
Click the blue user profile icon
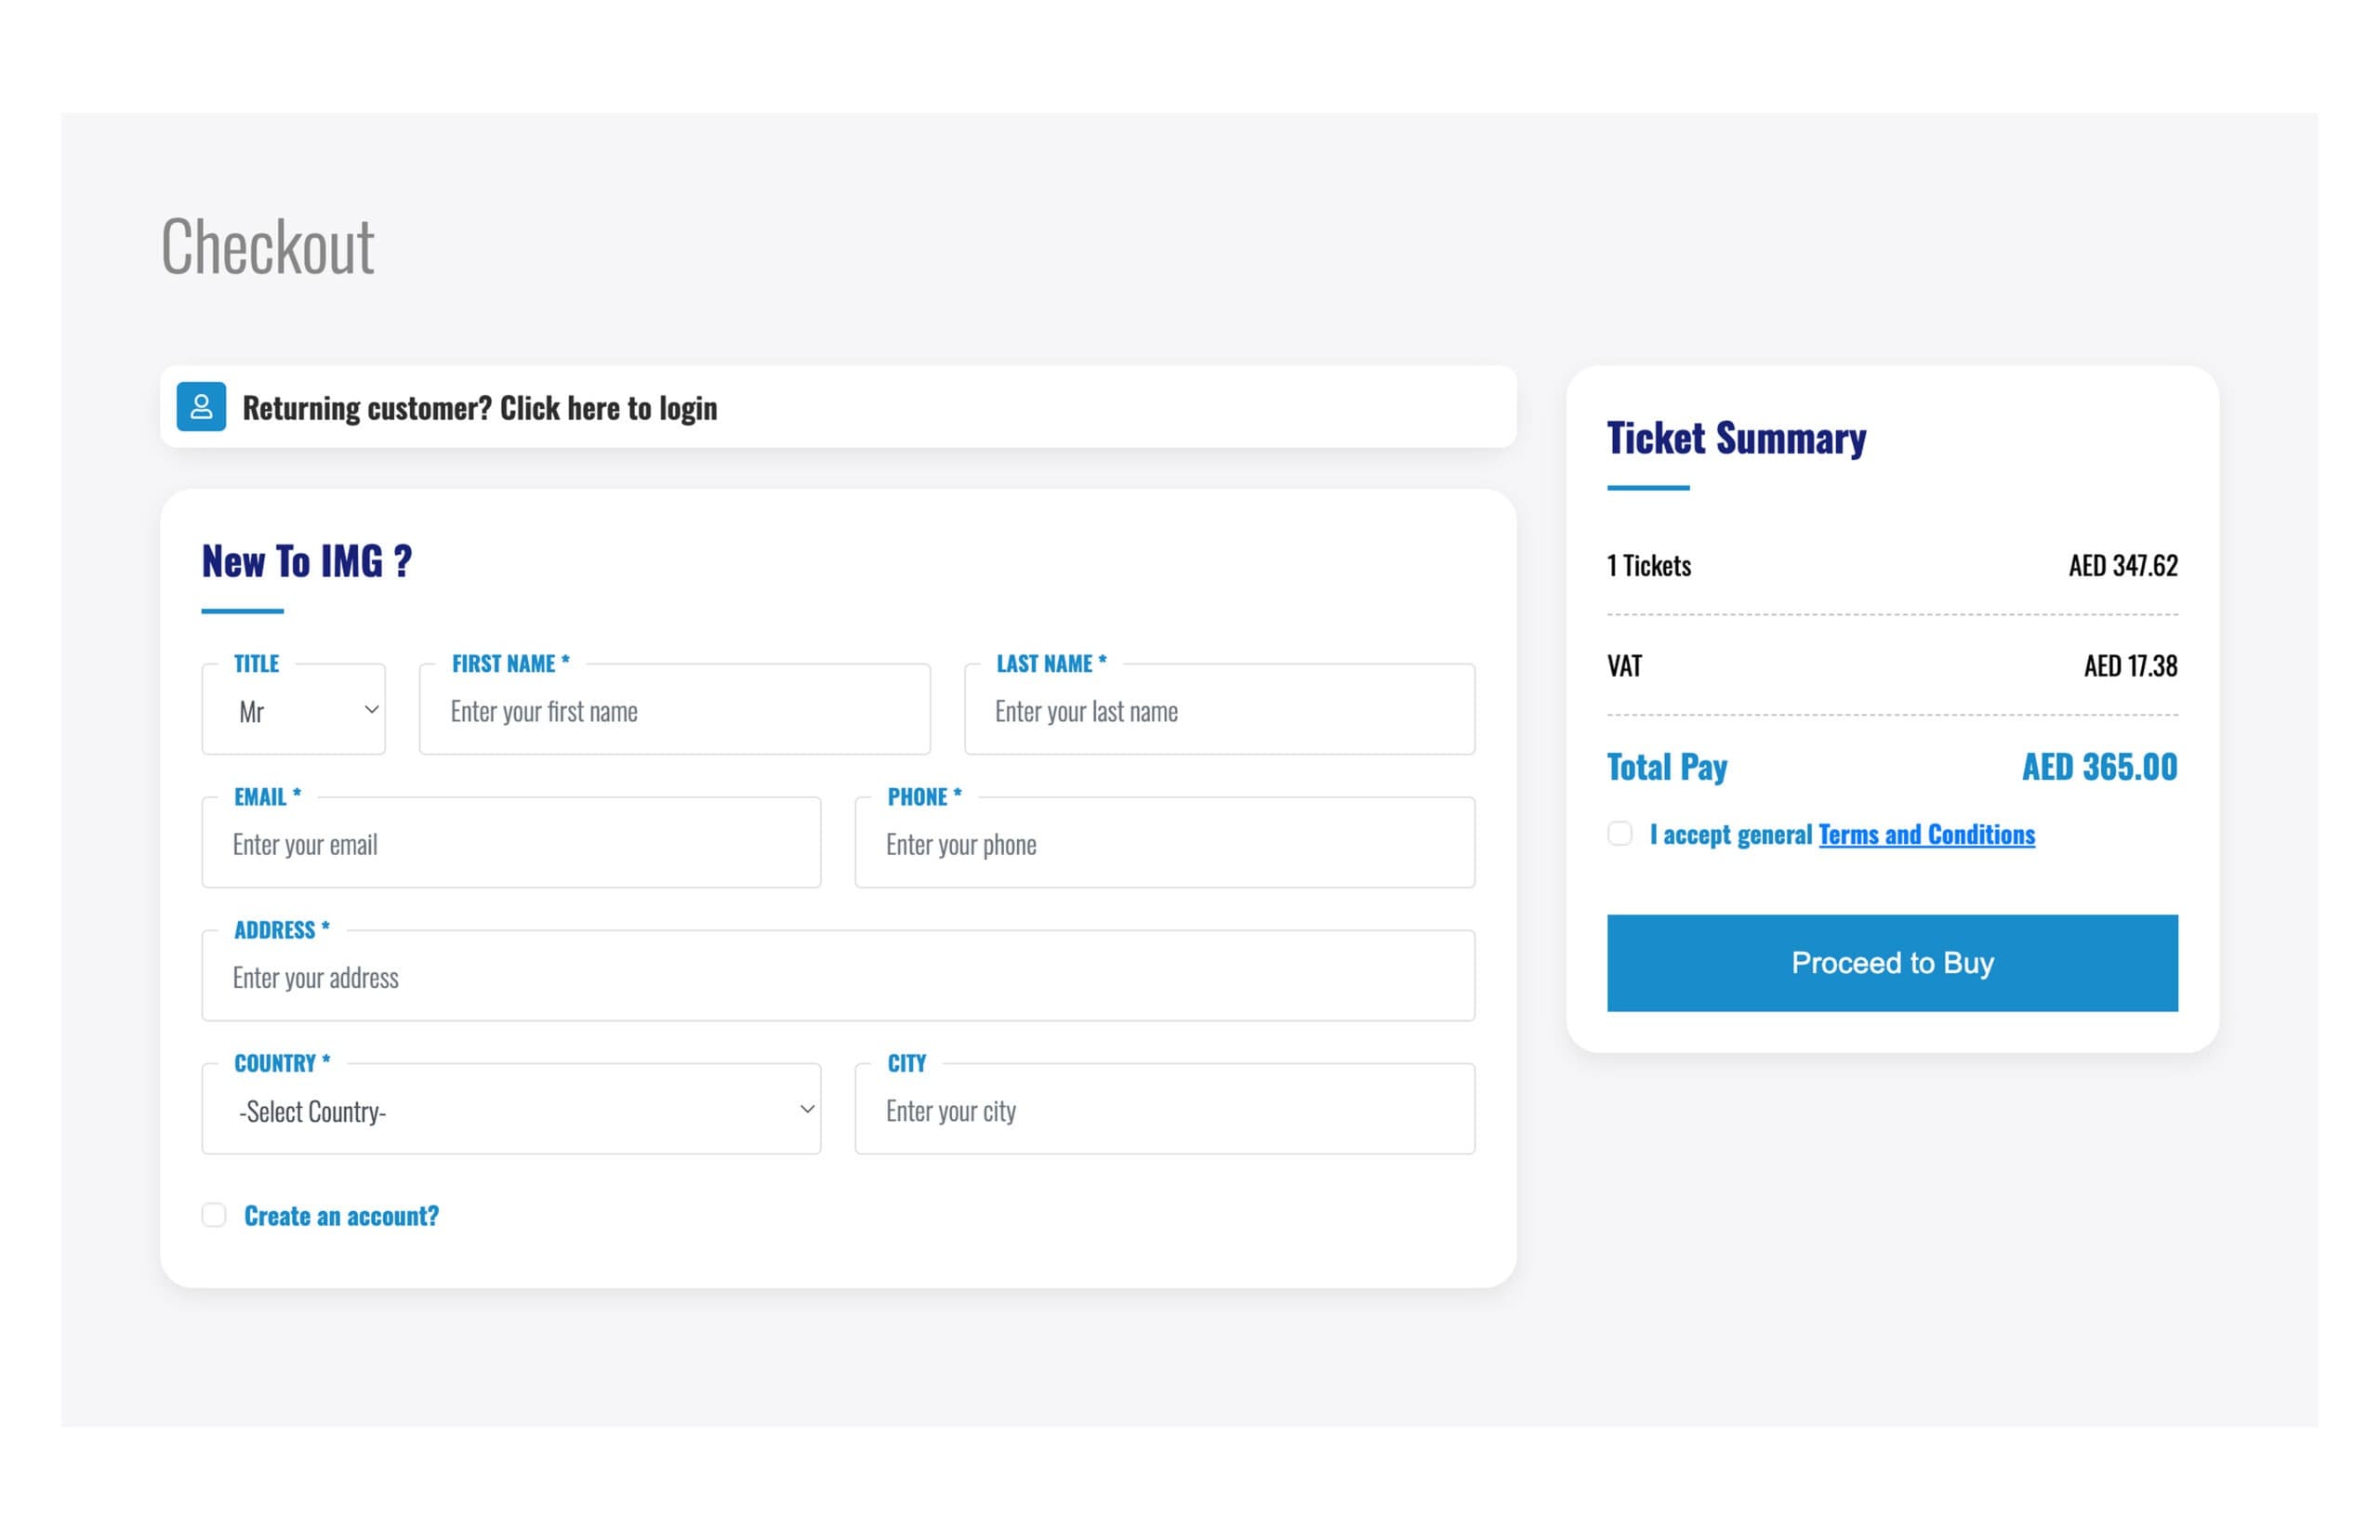(x=201, y=407)
